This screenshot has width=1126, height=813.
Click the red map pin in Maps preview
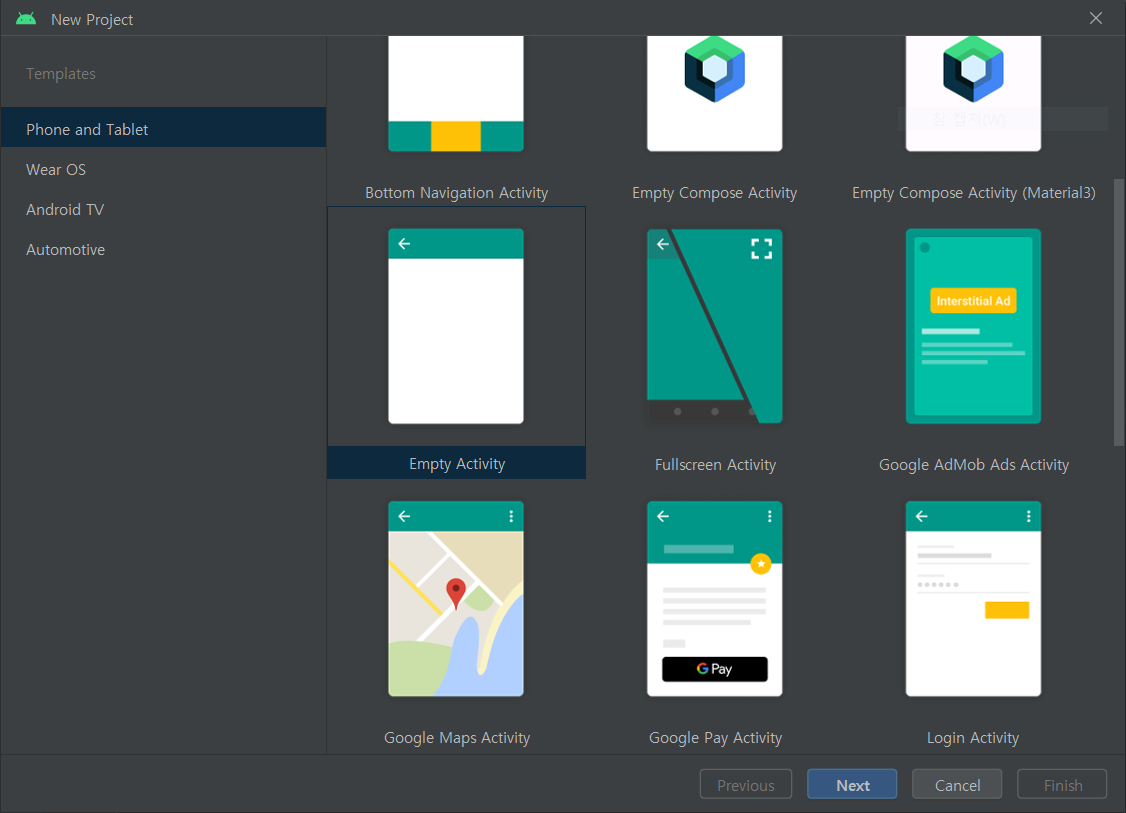coord(455,593)
